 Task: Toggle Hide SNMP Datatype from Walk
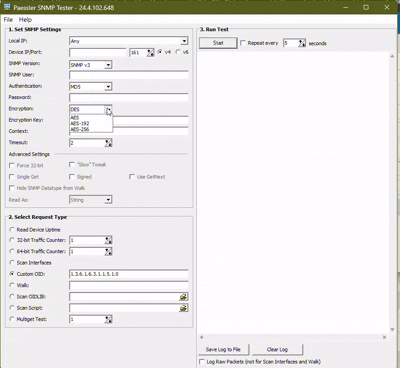tap(12, 188)
